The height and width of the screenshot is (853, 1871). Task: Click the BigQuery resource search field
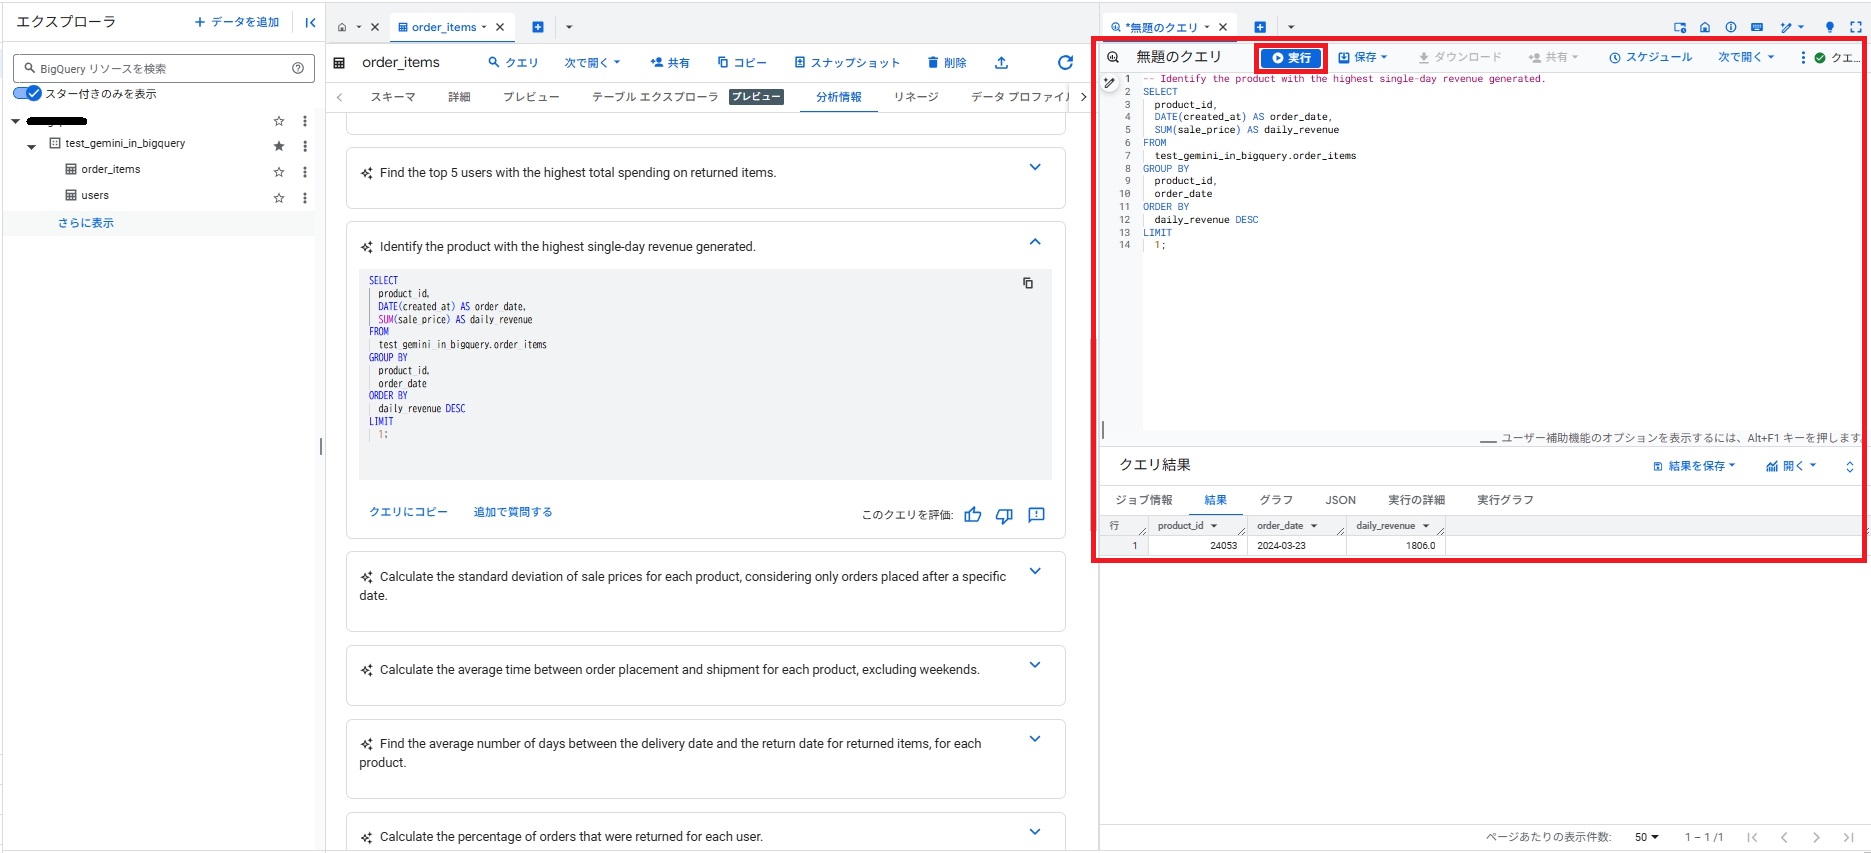(x=160, y=68)
